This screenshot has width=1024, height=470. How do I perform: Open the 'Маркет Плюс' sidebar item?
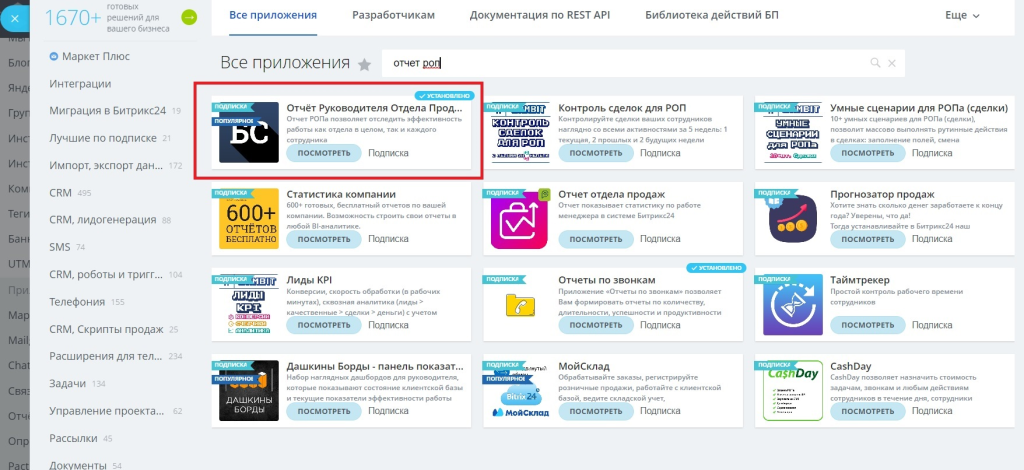tap(89, 56)
